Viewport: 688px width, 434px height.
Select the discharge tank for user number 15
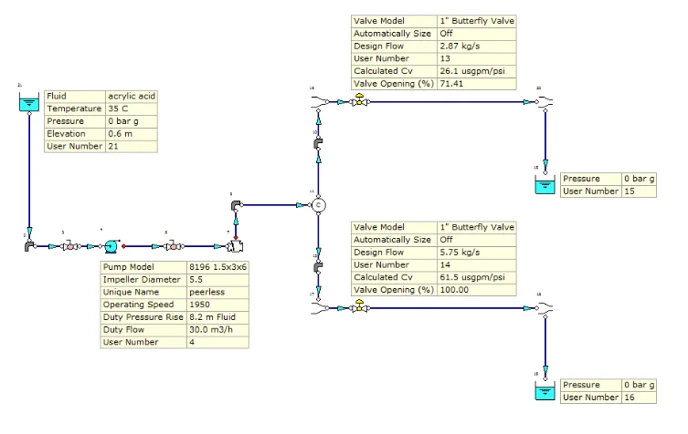[x=544, y=184]
